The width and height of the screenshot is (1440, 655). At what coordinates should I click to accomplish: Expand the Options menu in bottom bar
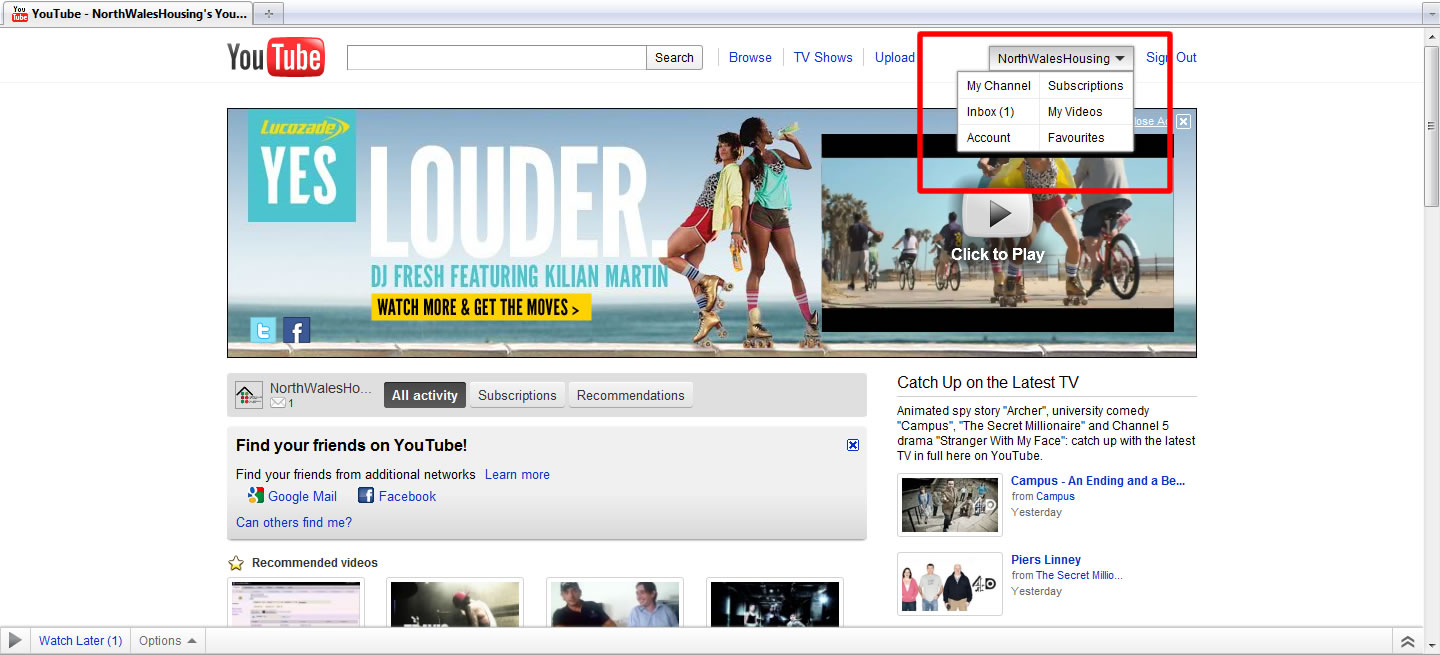pyautogui.click(x=168, y=641)
